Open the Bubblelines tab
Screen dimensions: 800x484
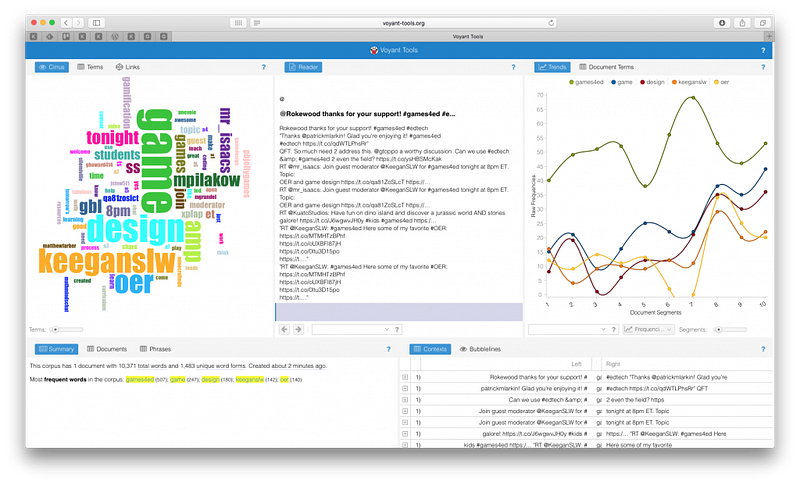click(480, 349)
